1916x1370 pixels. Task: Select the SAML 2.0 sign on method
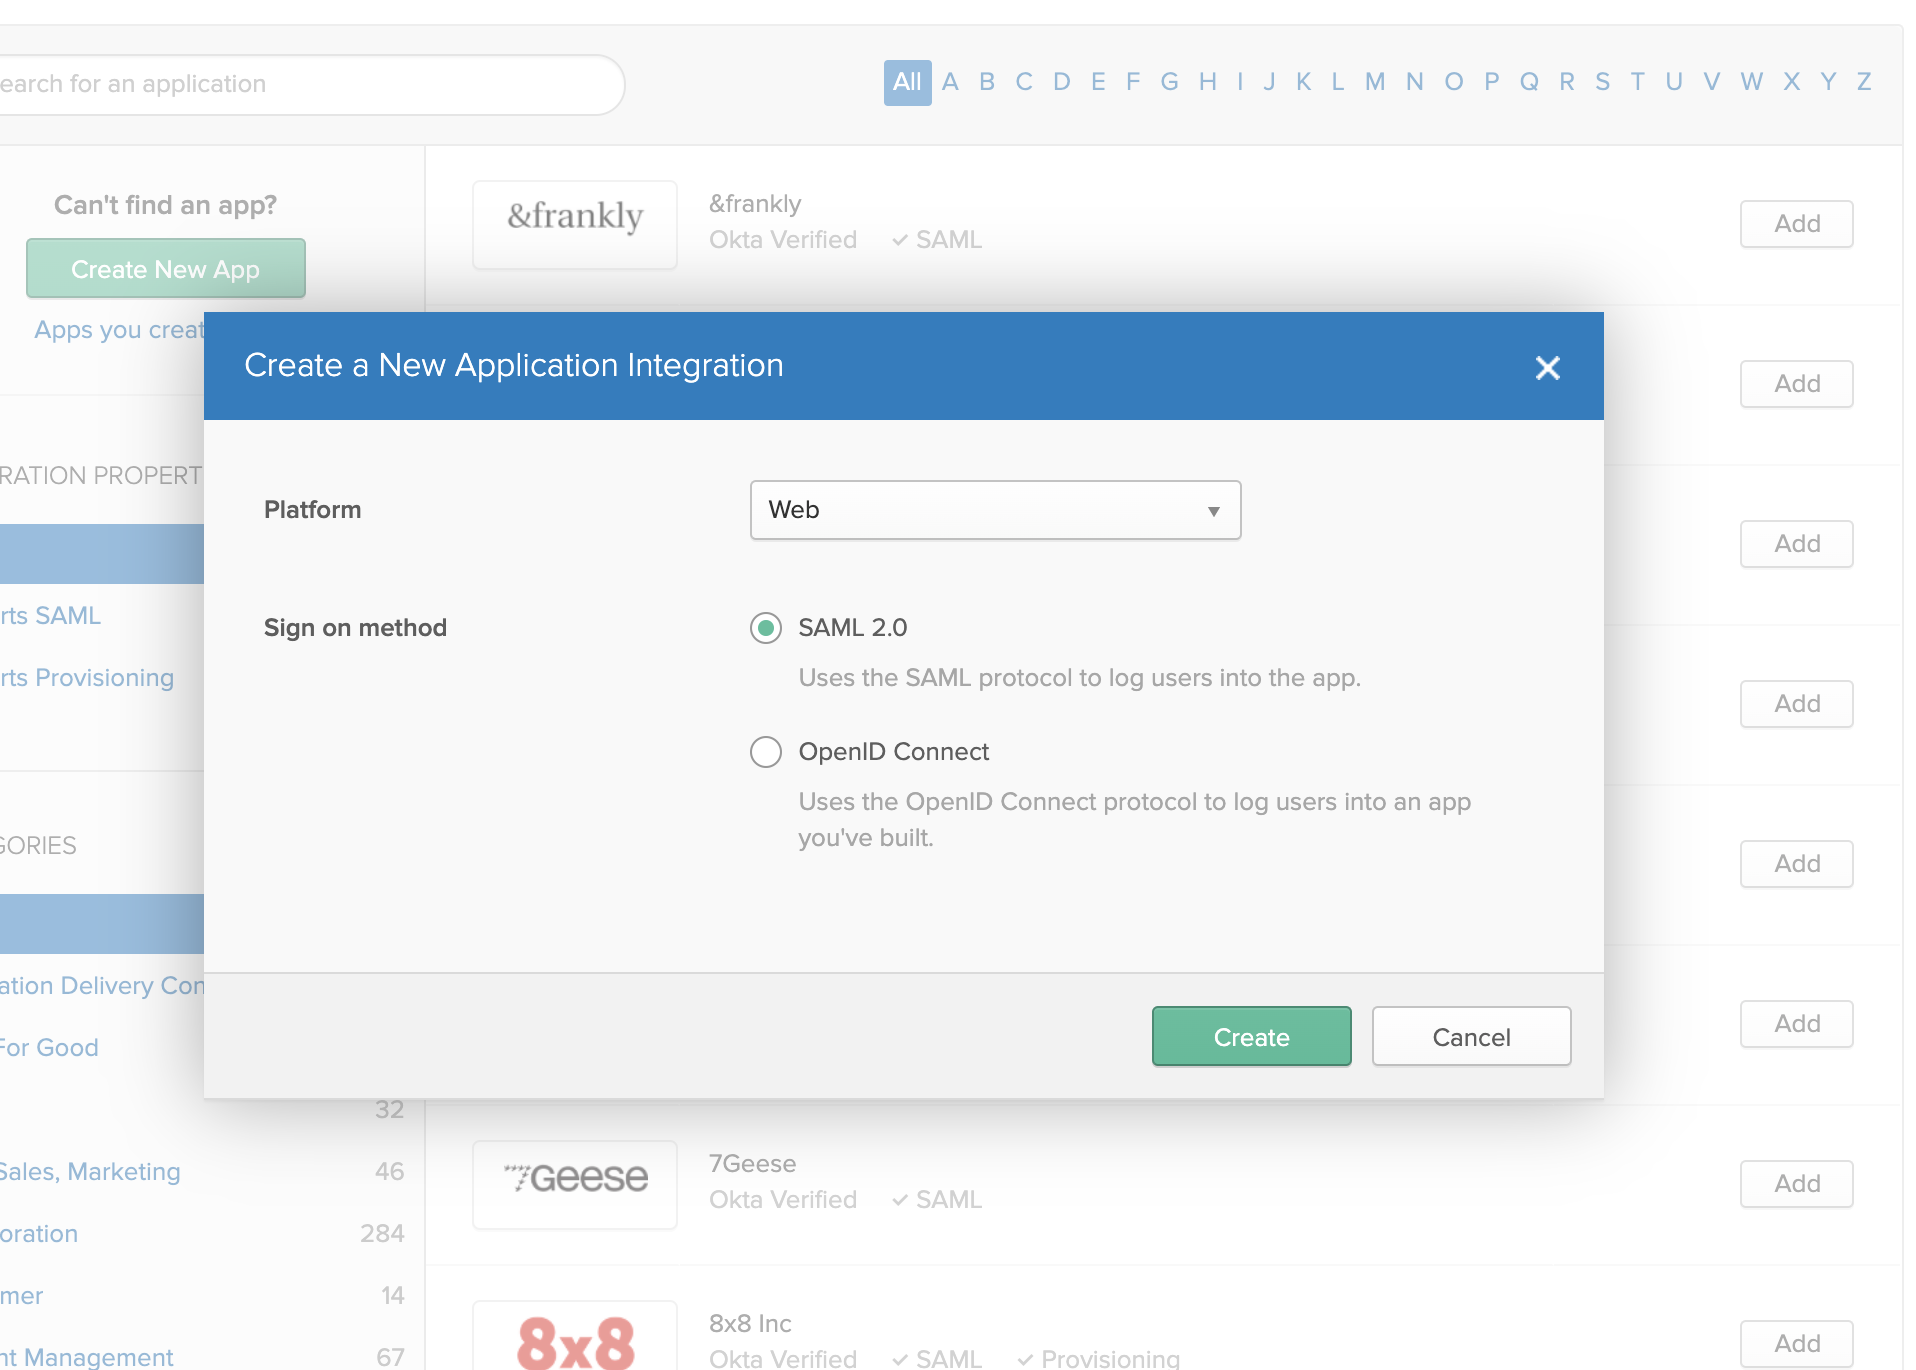point(766,628)
